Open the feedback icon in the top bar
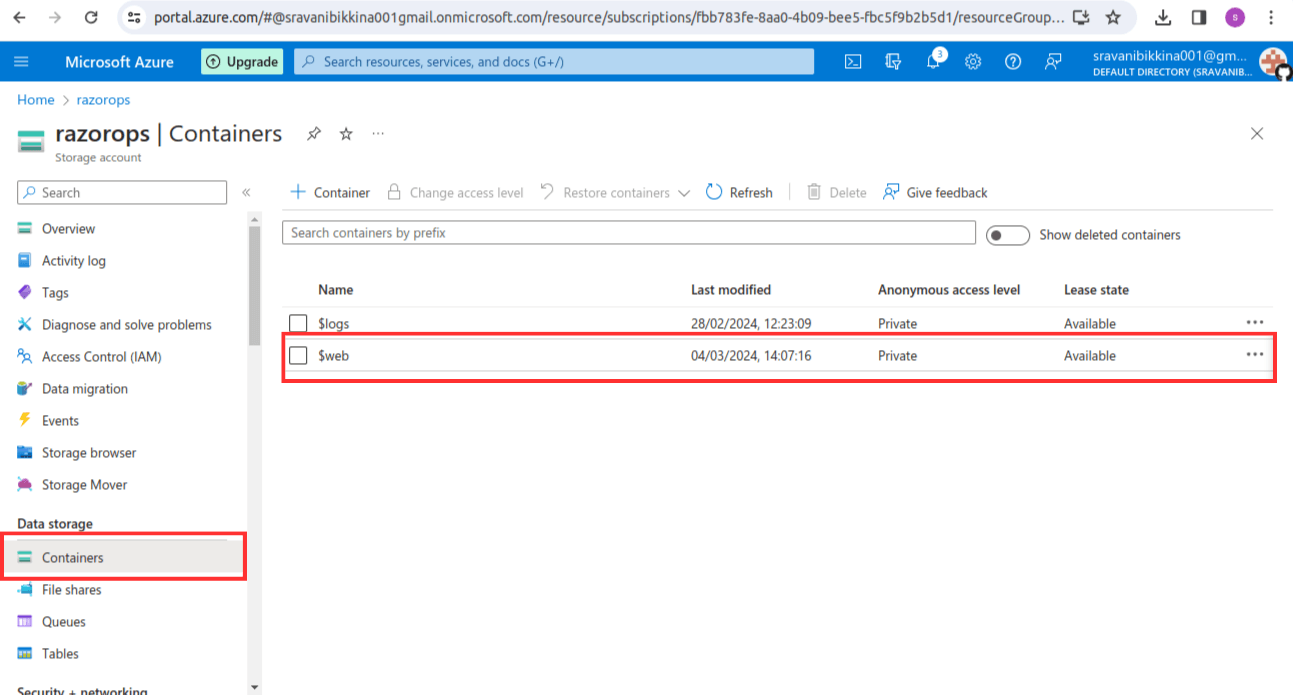Viewport: 1293px width, 695px height. [x=1052, y=62]
